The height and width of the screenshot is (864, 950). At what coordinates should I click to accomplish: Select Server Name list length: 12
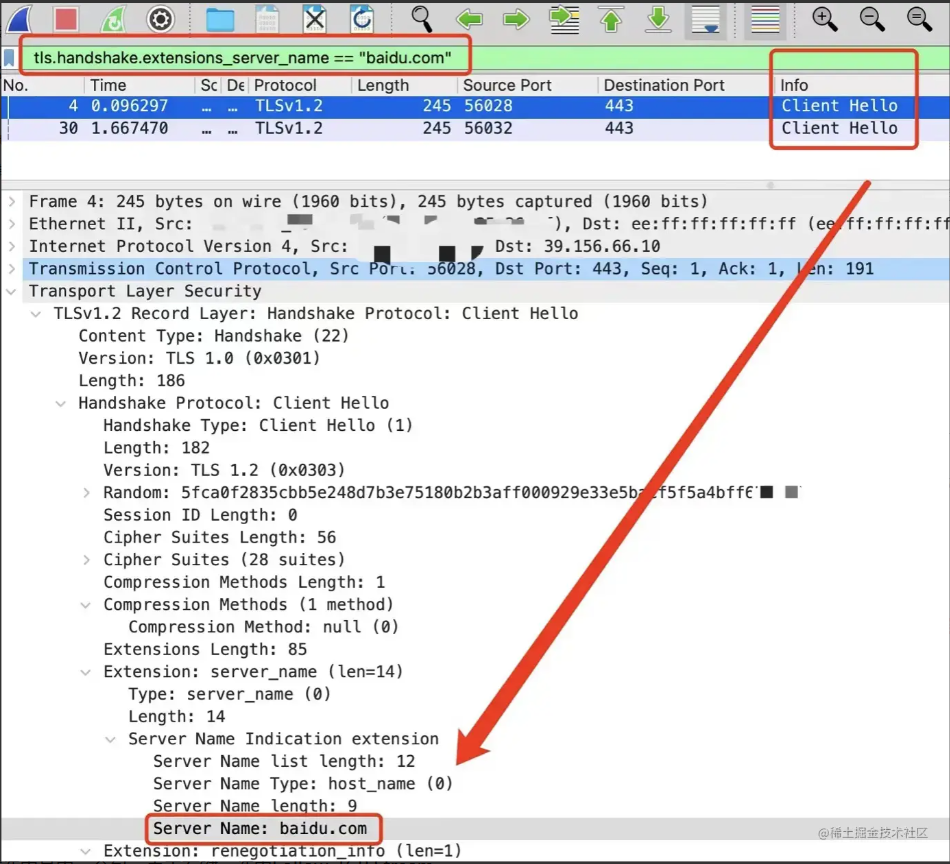click(284, 762)
